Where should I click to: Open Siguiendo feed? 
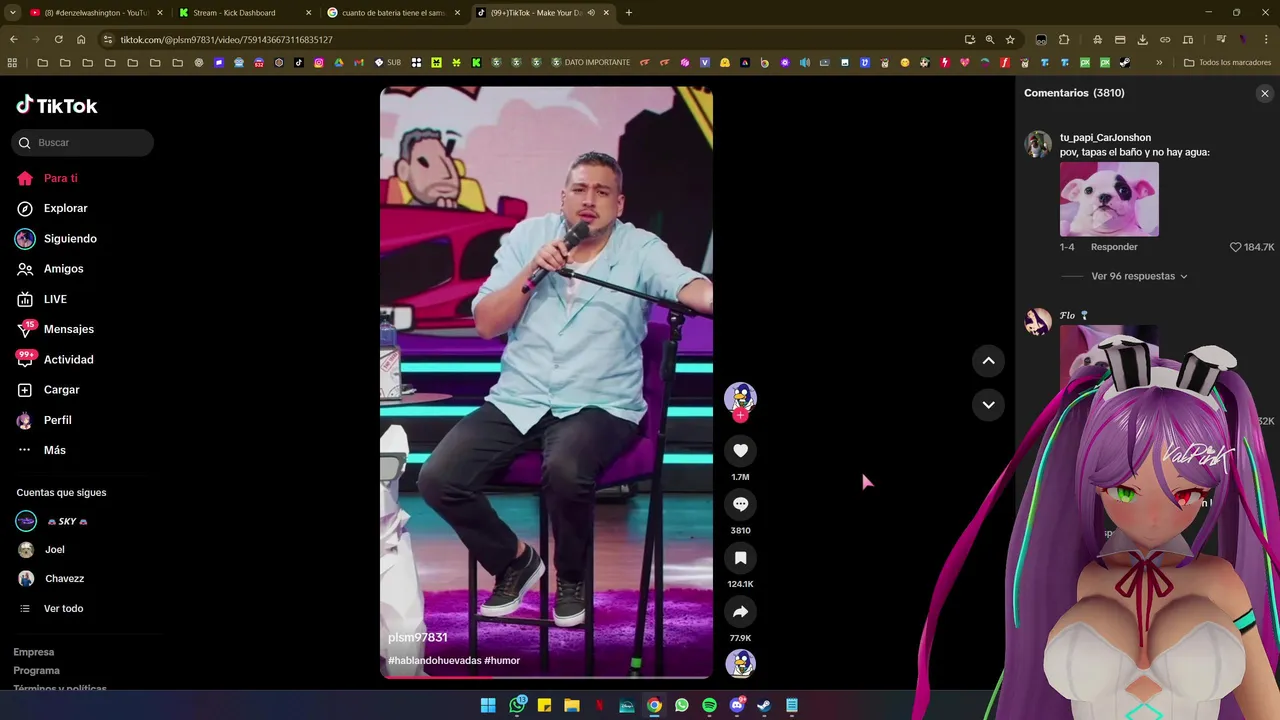coord(70,239)
